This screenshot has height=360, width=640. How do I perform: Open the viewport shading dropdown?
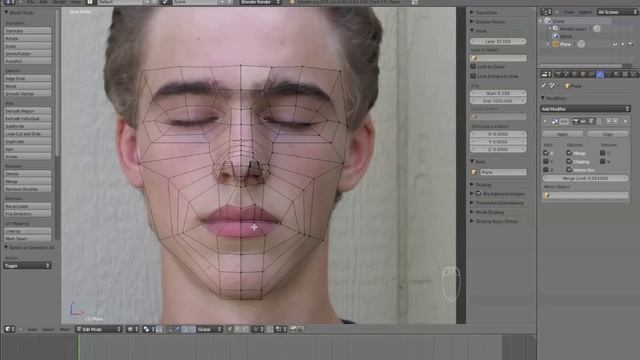pos(132,329)
